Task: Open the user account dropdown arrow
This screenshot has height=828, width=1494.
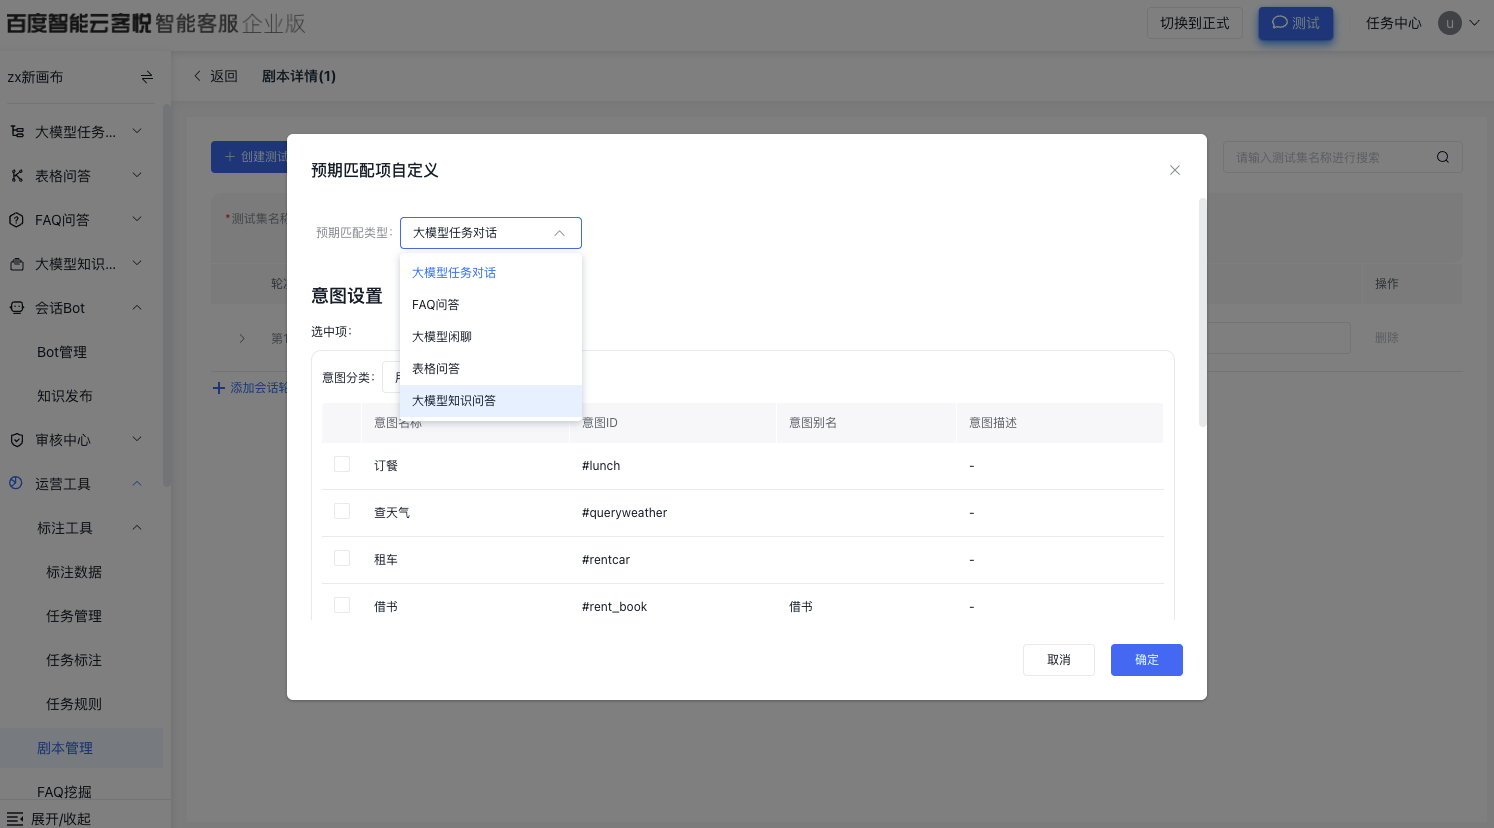Action: [x=1474, y=23]
